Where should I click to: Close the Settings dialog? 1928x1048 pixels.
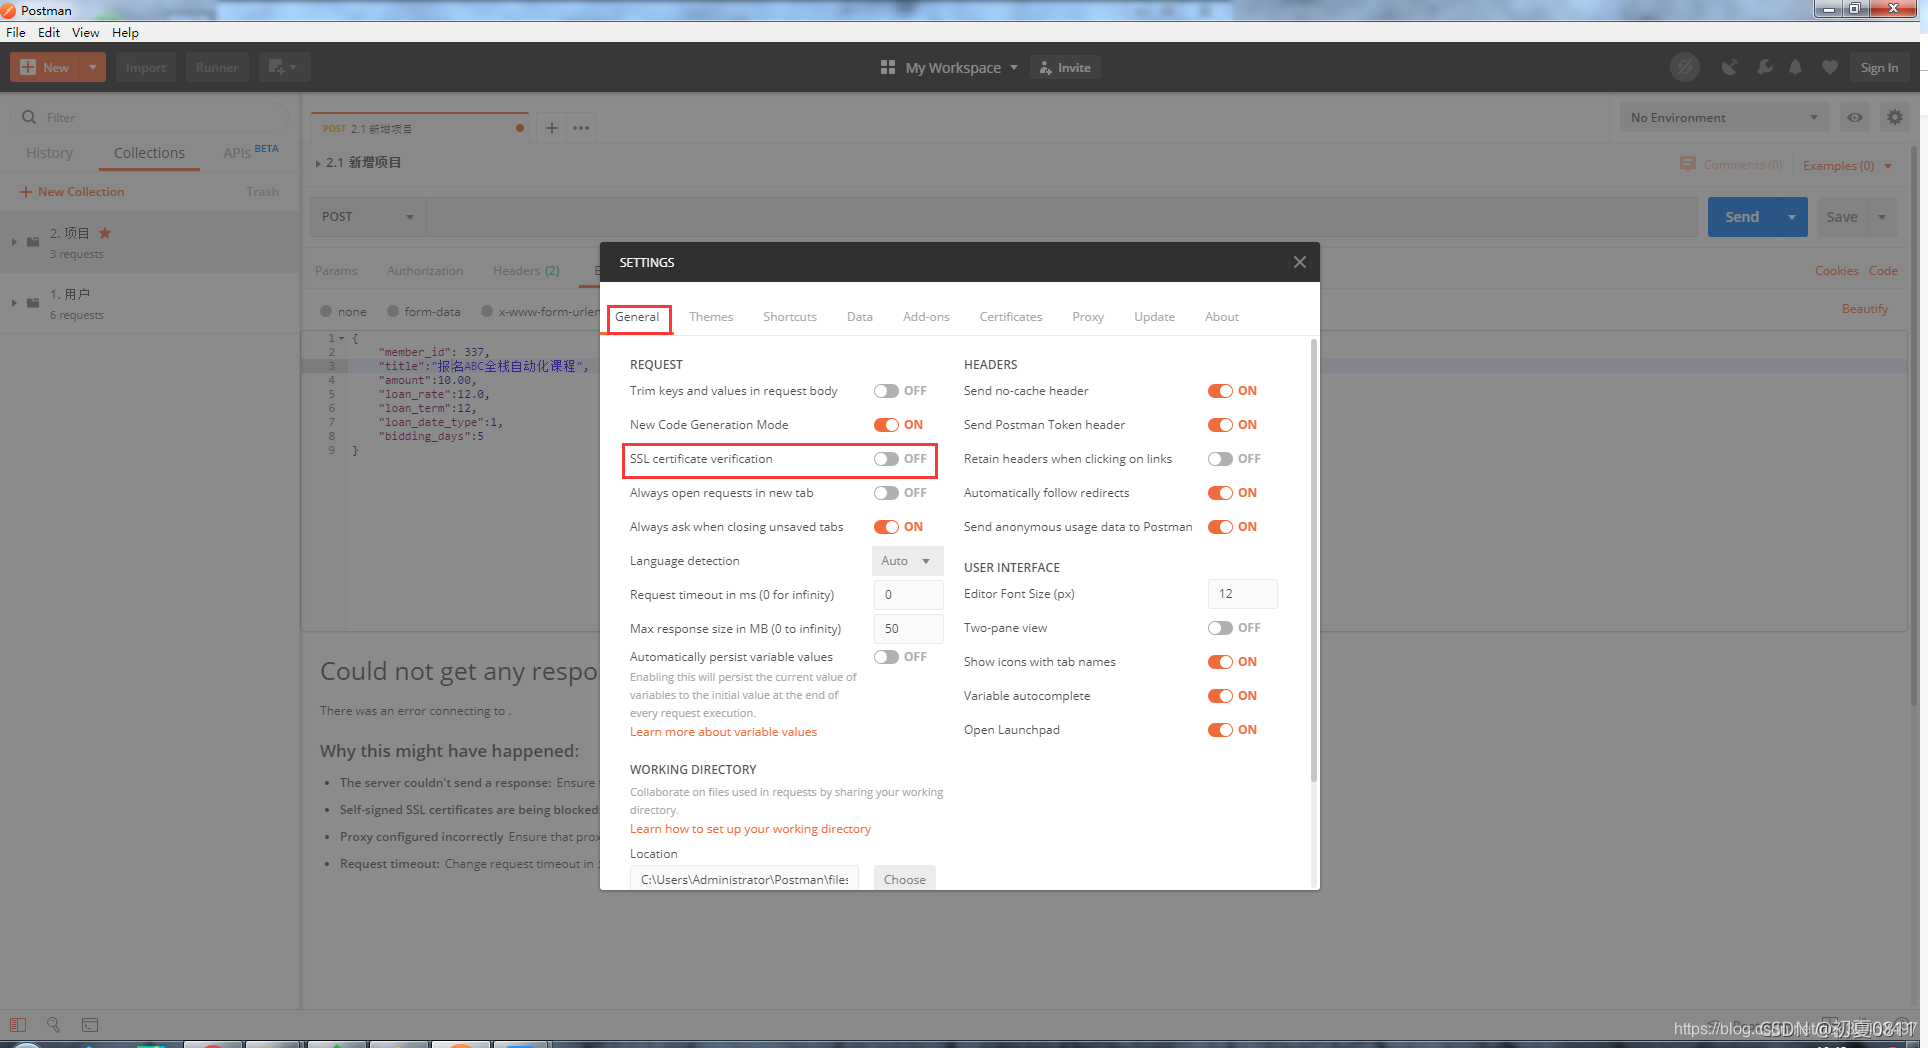[x=1299, y=262]
